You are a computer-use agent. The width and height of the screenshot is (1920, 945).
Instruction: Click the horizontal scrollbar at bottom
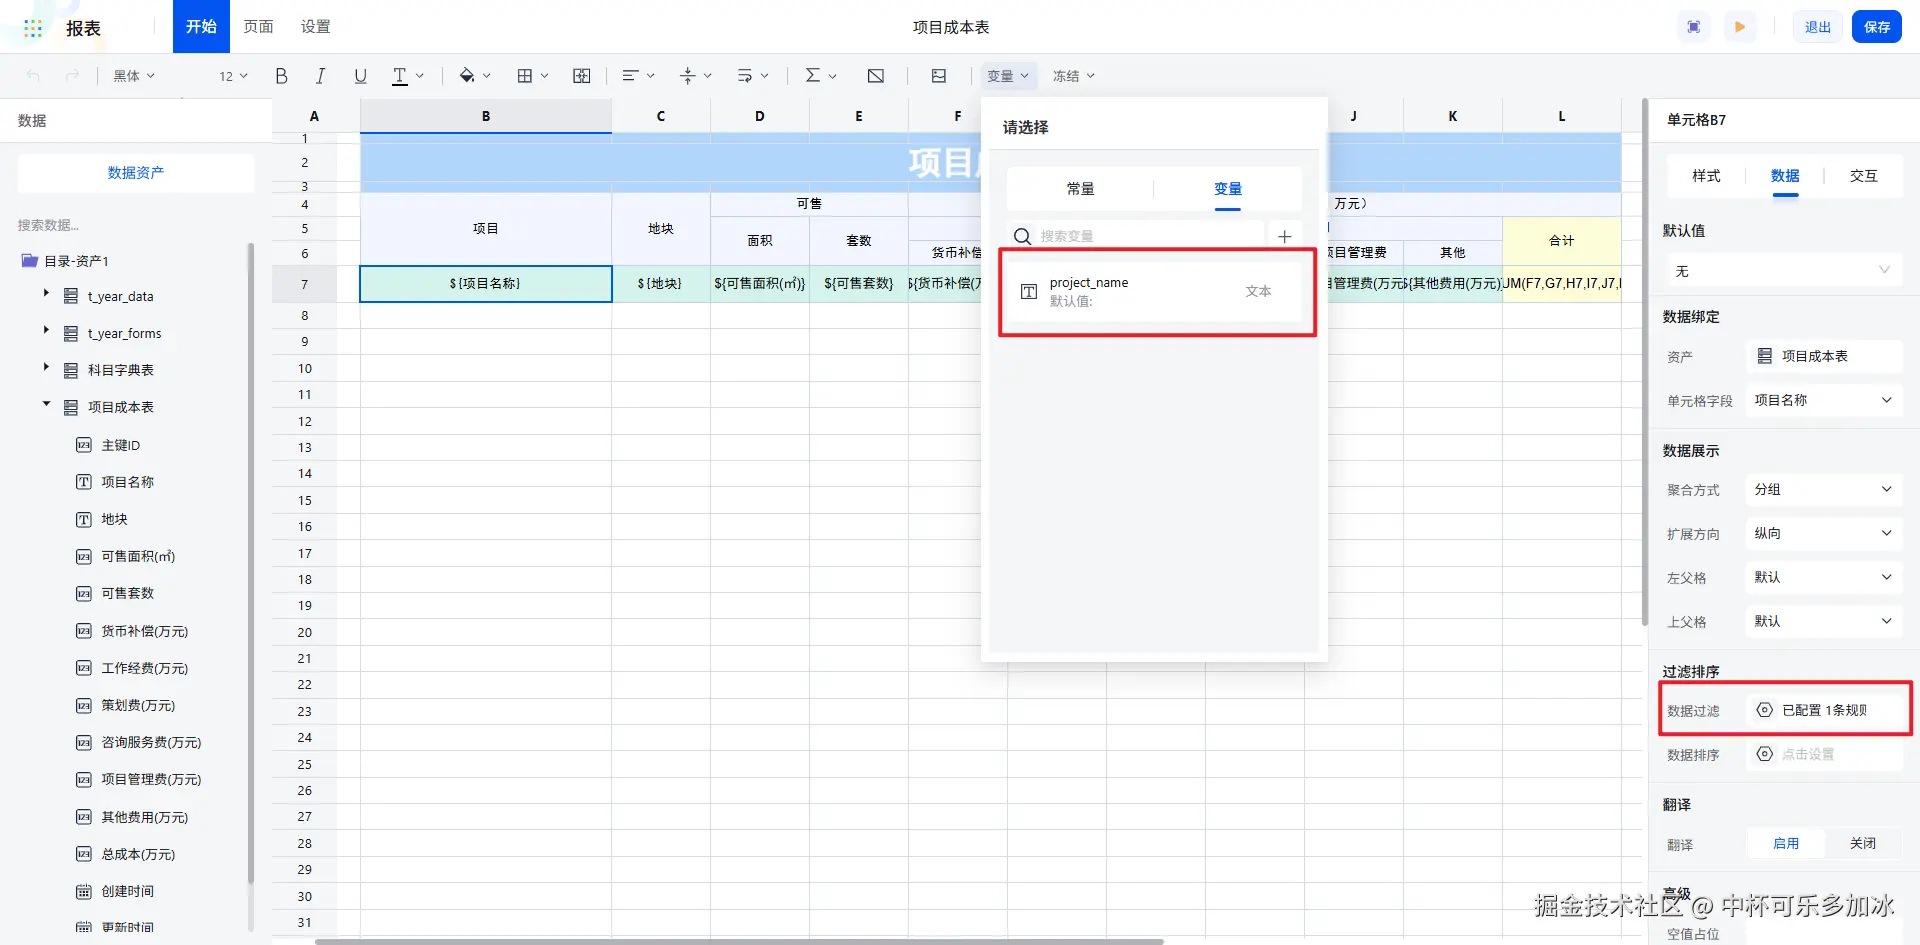coord(739,941)
